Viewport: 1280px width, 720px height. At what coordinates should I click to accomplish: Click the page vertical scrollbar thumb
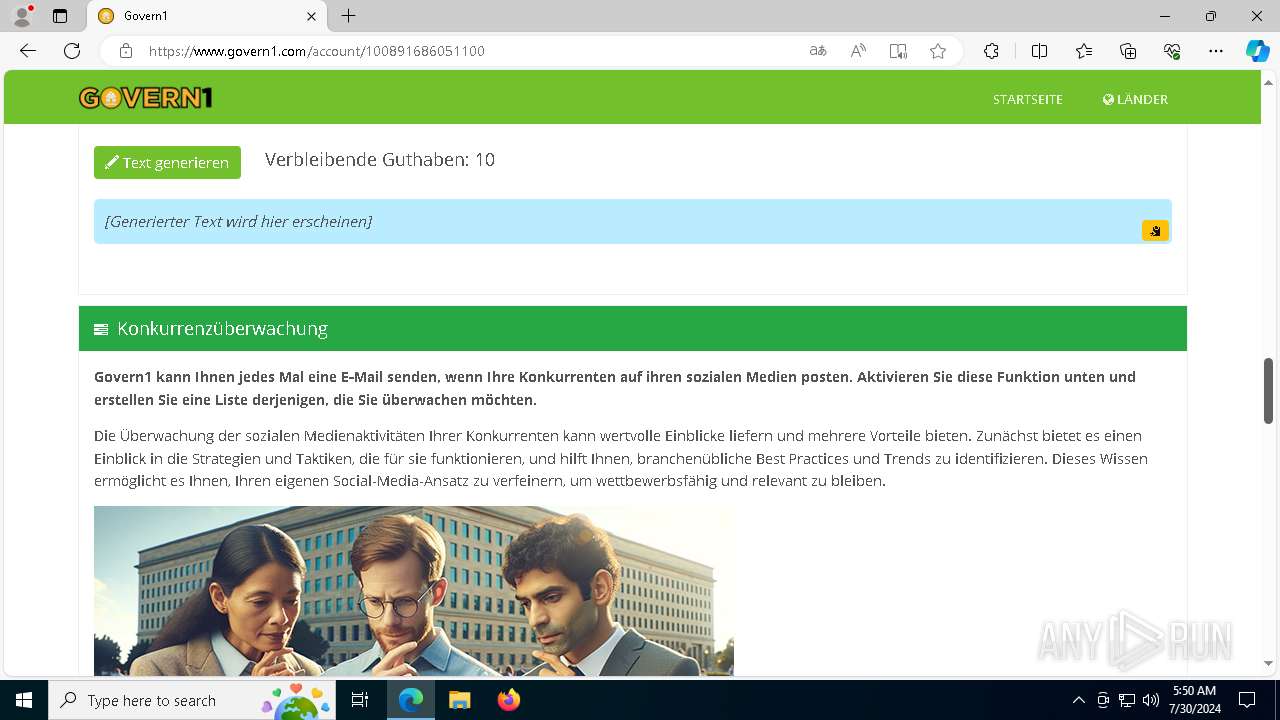tap(1268, 390)
